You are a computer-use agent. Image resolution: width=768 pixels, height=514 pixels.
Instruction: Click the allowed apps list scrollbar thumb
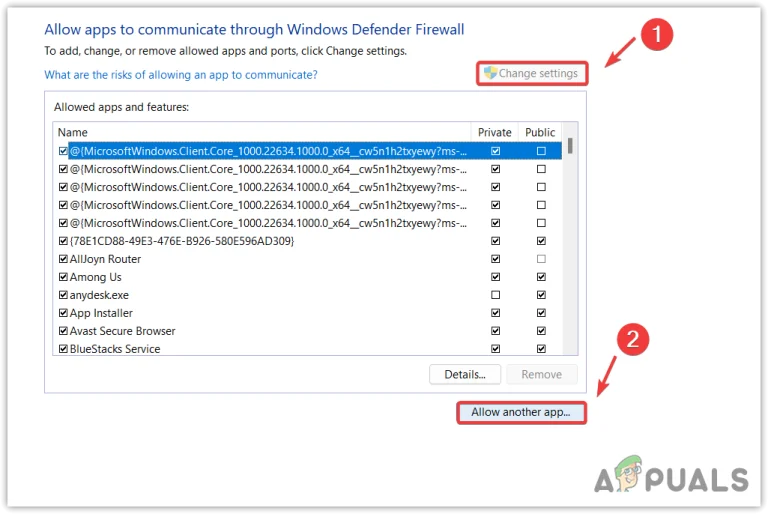point(570,146)
